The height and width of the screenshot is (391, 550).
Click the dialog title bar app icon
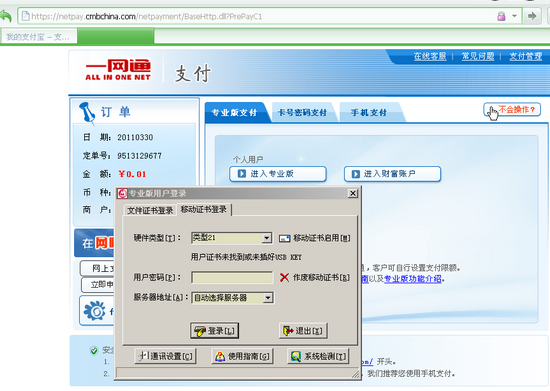[122, 193]
